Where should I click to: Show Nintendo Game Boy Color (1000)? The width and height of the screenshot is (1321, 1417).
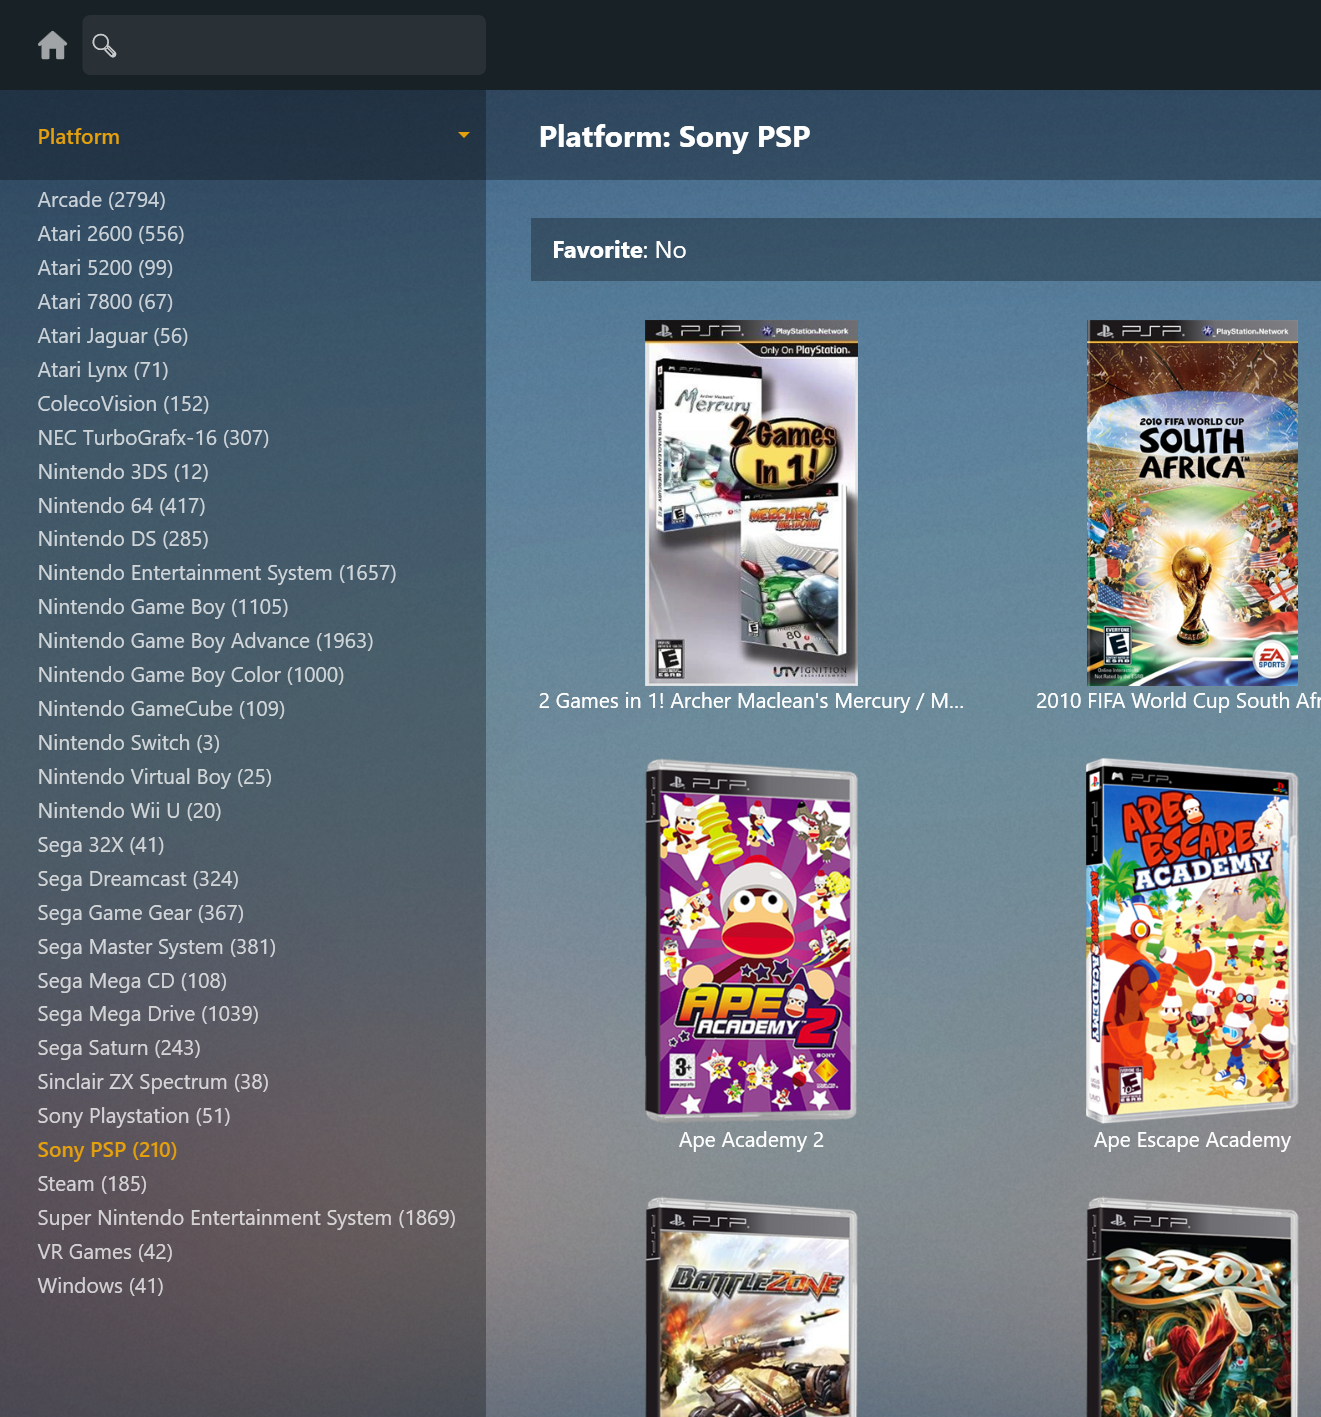click(x=191, y=675)
